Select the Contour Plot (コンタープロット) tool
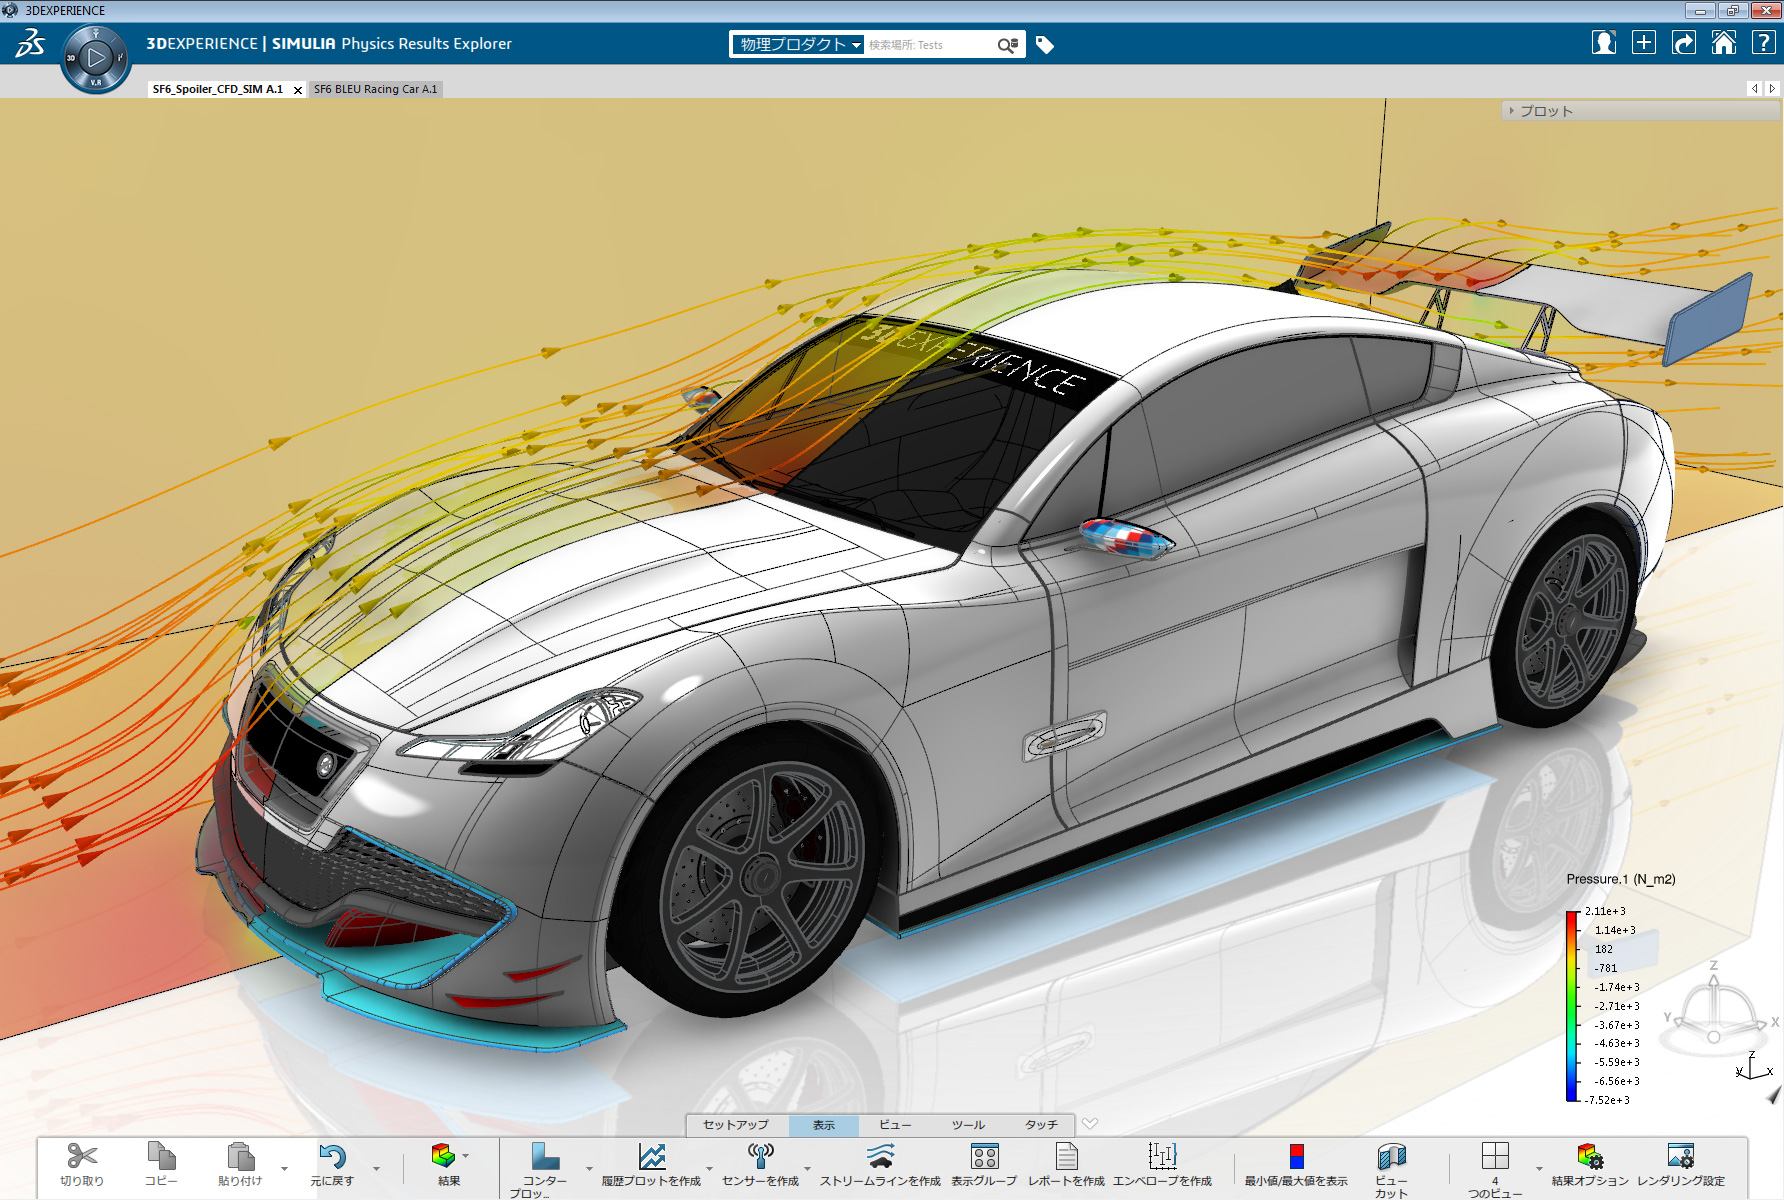 545,1156
